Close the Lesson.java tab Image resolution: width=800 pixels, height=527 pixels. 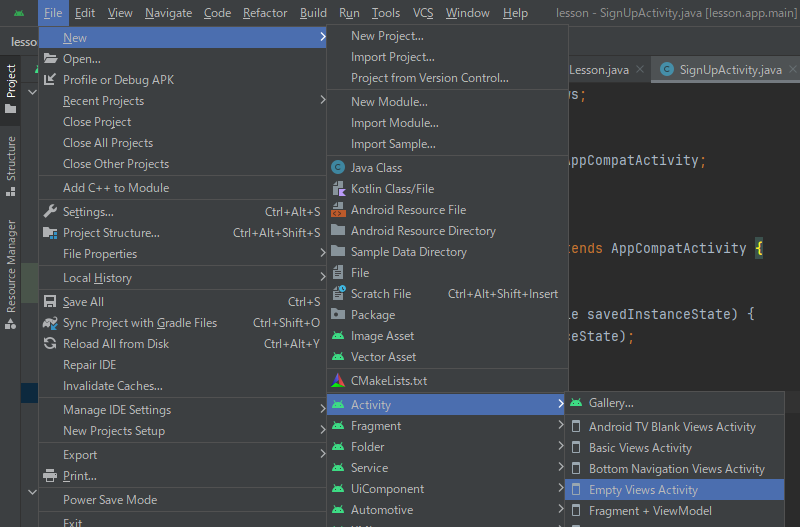640,69
